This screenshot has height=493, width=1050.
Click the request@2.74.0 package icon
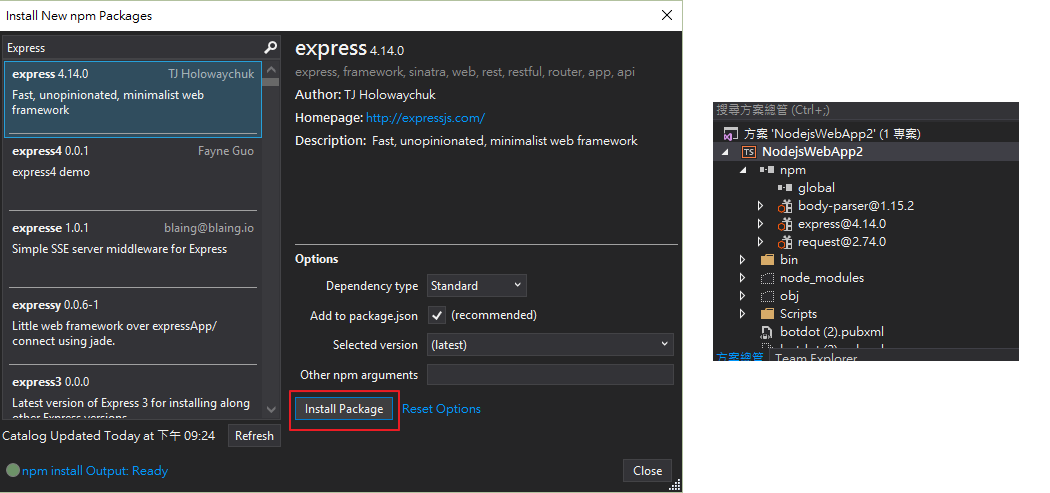click(785, 242)
